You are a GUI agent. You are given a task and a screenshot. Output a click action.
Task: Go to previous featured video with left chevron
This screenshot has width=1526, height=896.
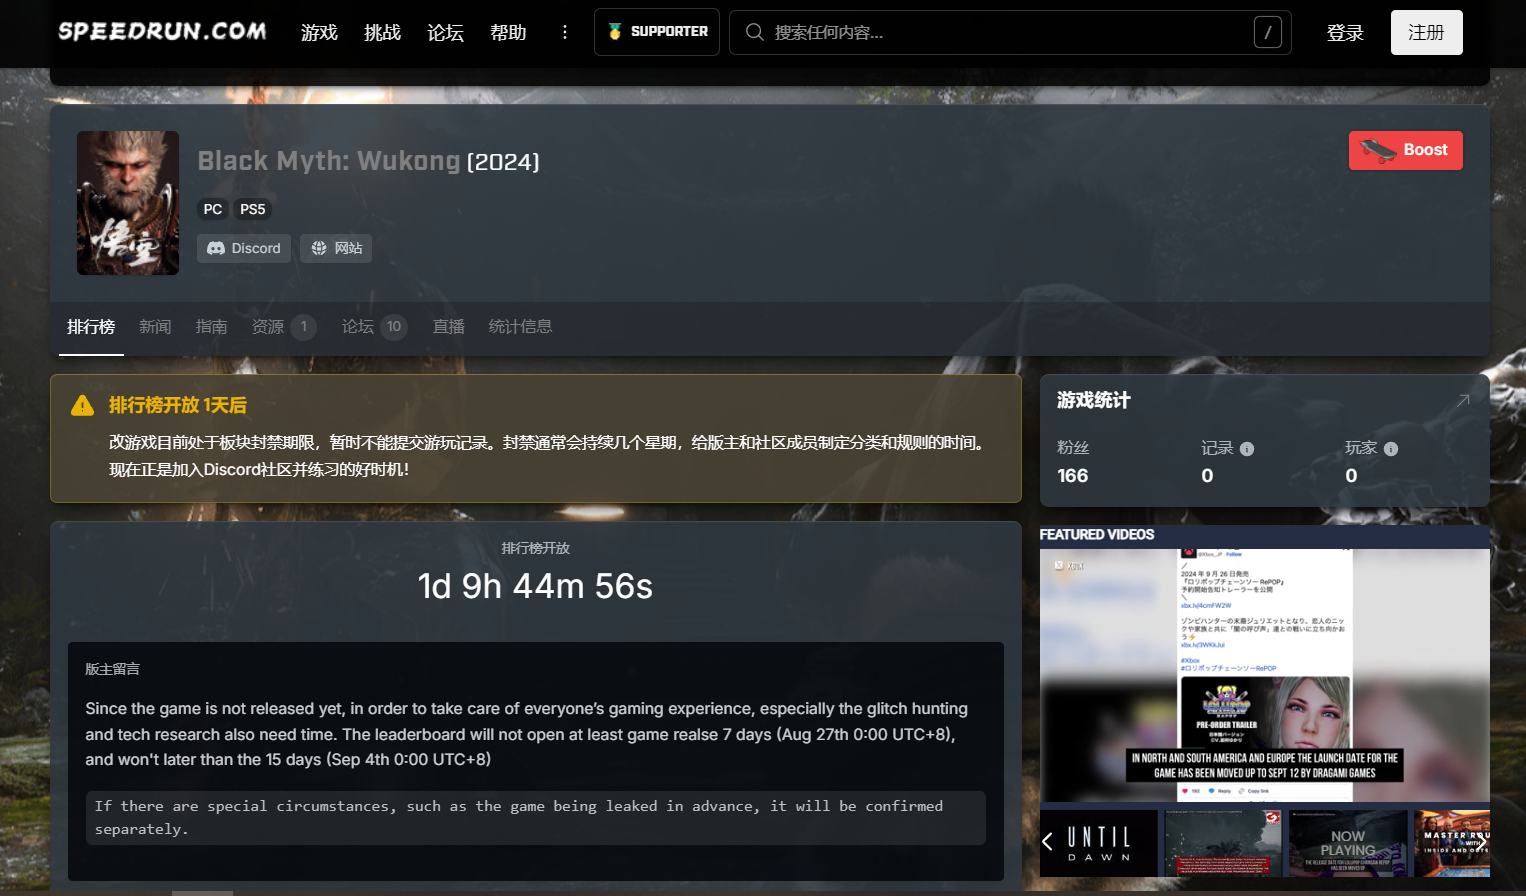[x=1048, y=842]
